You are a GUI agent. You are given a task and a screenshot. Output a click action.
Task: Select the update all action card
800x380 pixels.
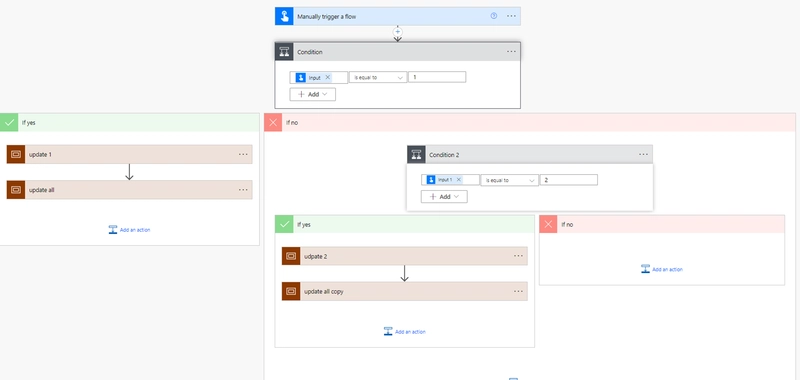tap(130, 190)
